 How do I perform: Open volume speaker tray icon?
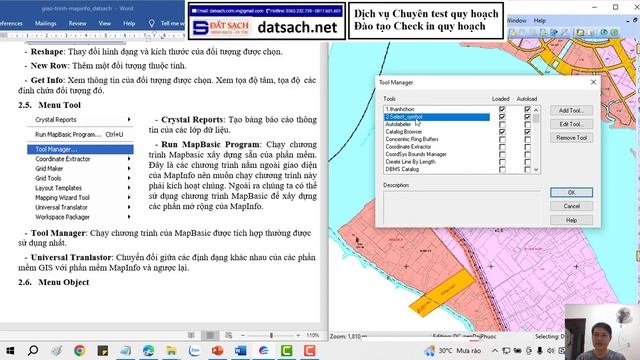tap(551, 350)
